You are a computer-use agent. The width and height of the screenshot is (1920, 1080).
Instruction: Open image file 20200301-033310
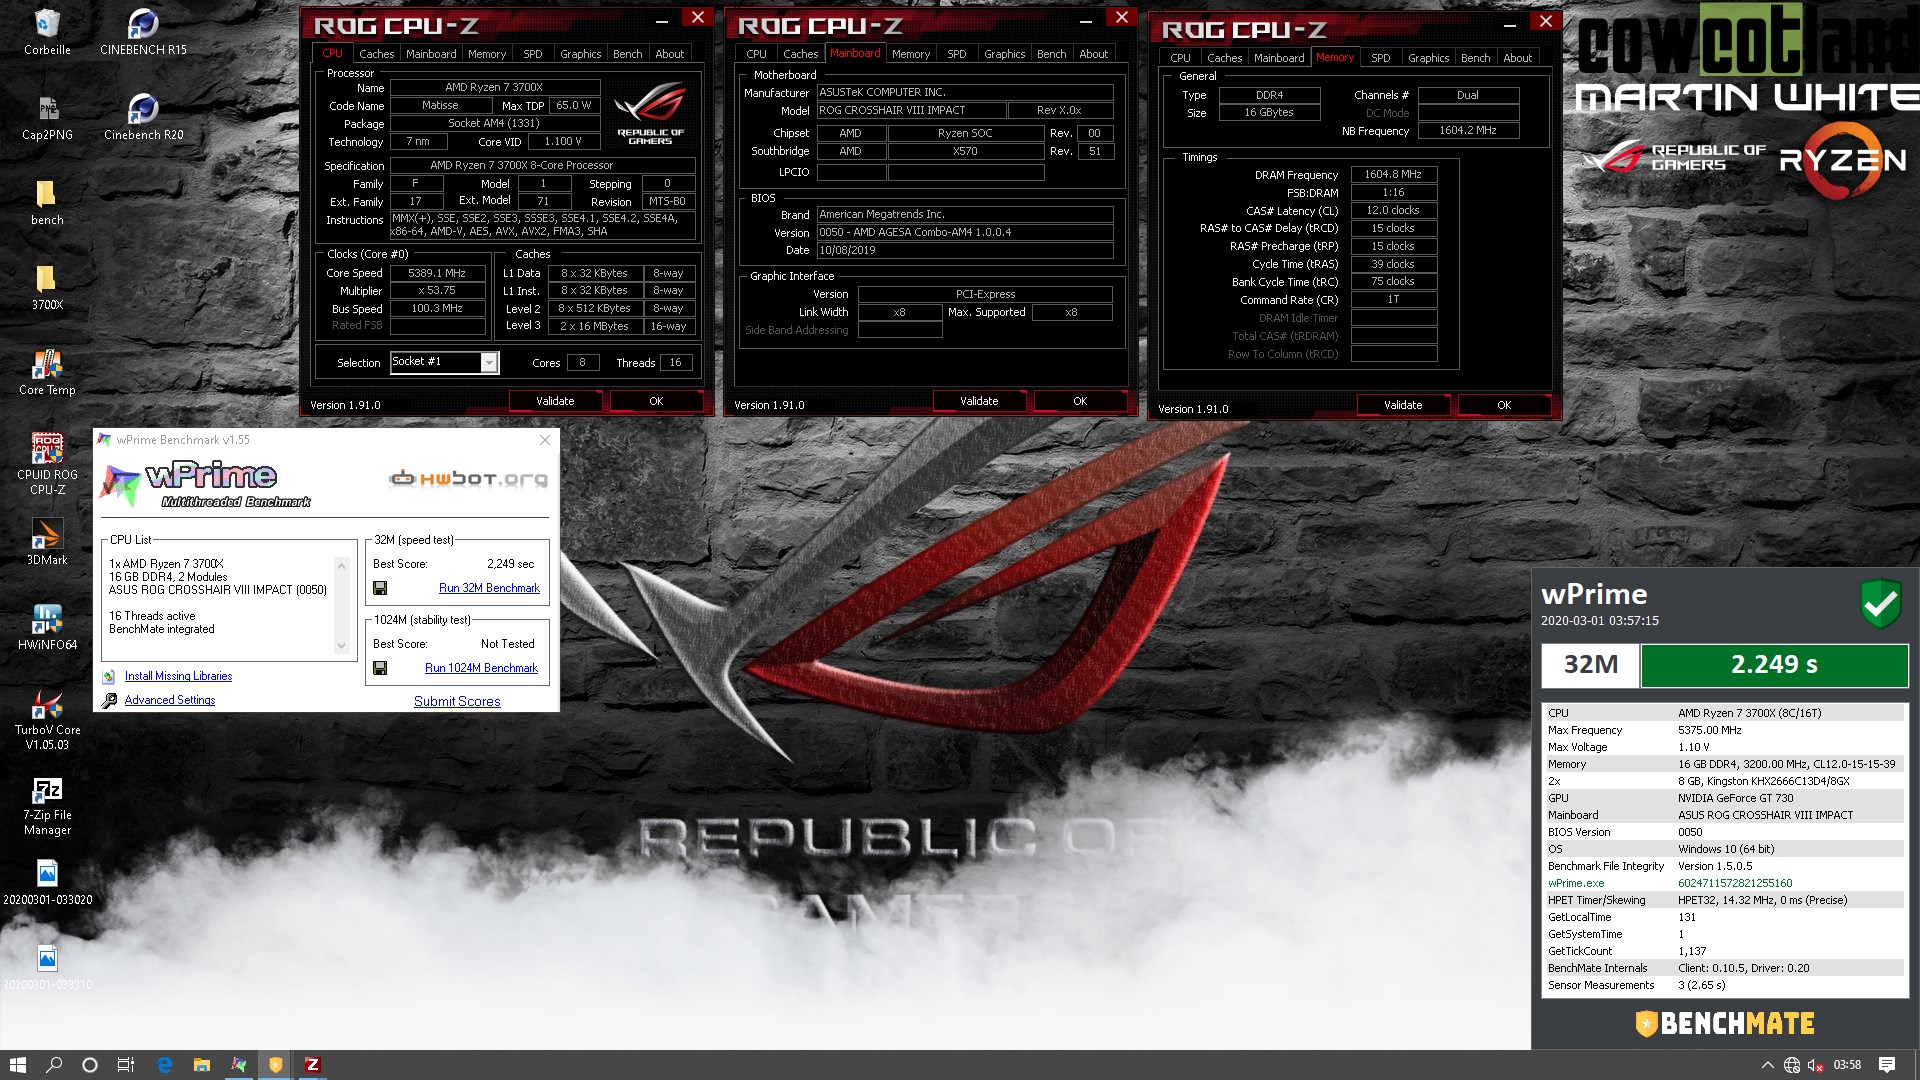(x=47, y=966)
